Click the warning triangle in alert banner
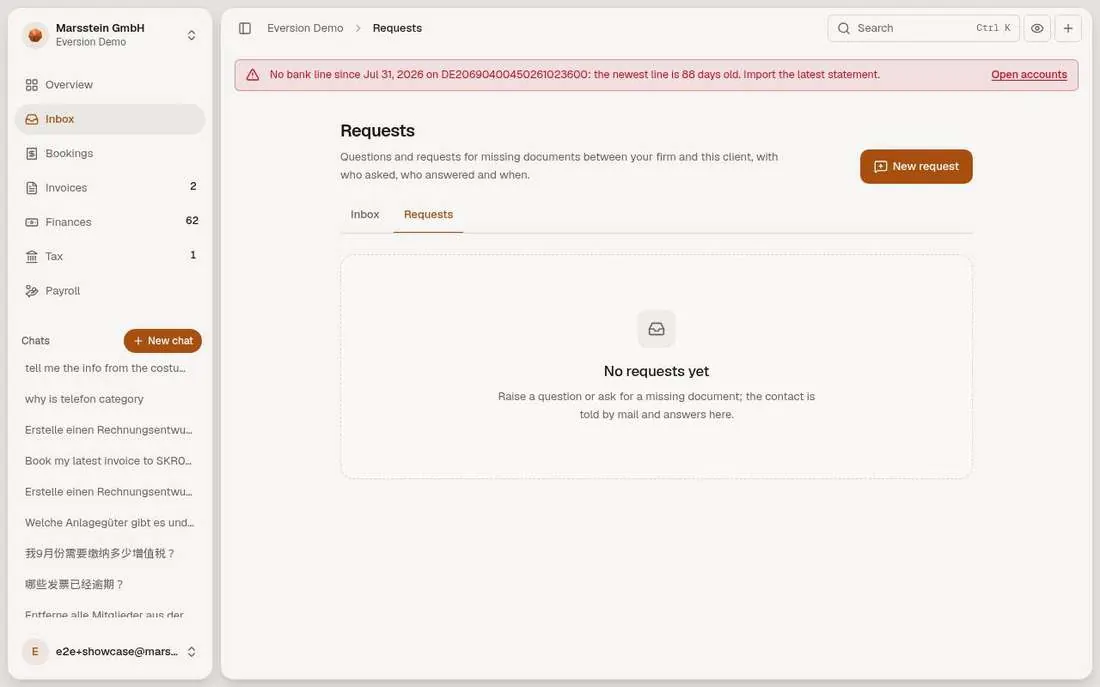The image size is (1100, 687). (x=253, y=75)
